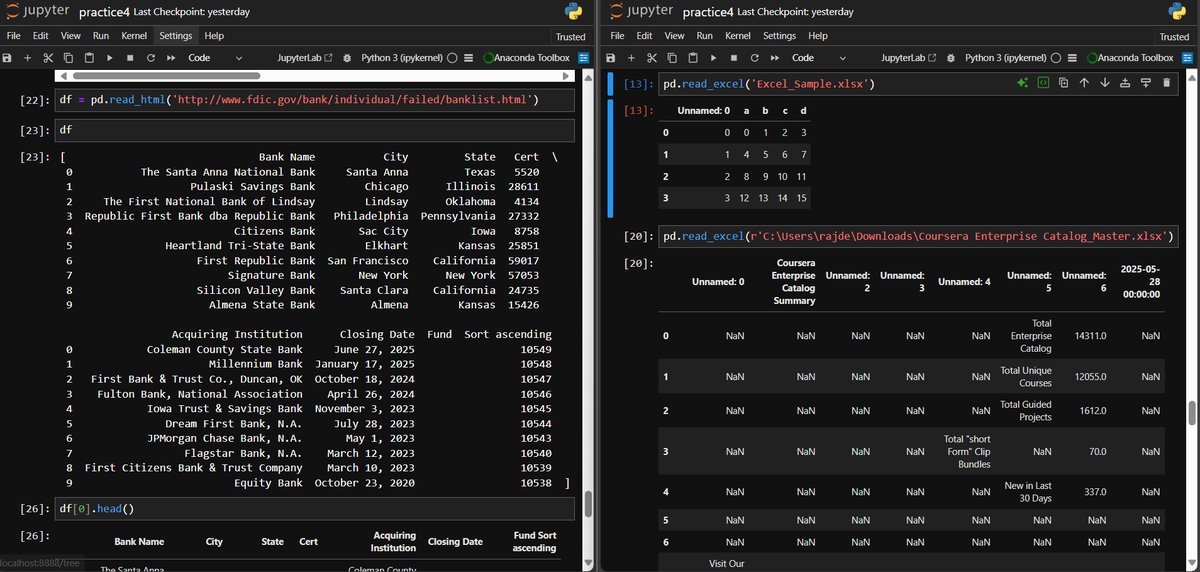Open the Run menu in right notebook
Image resolution: width=1200 pixels, height=572 pixels.
tap(705, 36)
